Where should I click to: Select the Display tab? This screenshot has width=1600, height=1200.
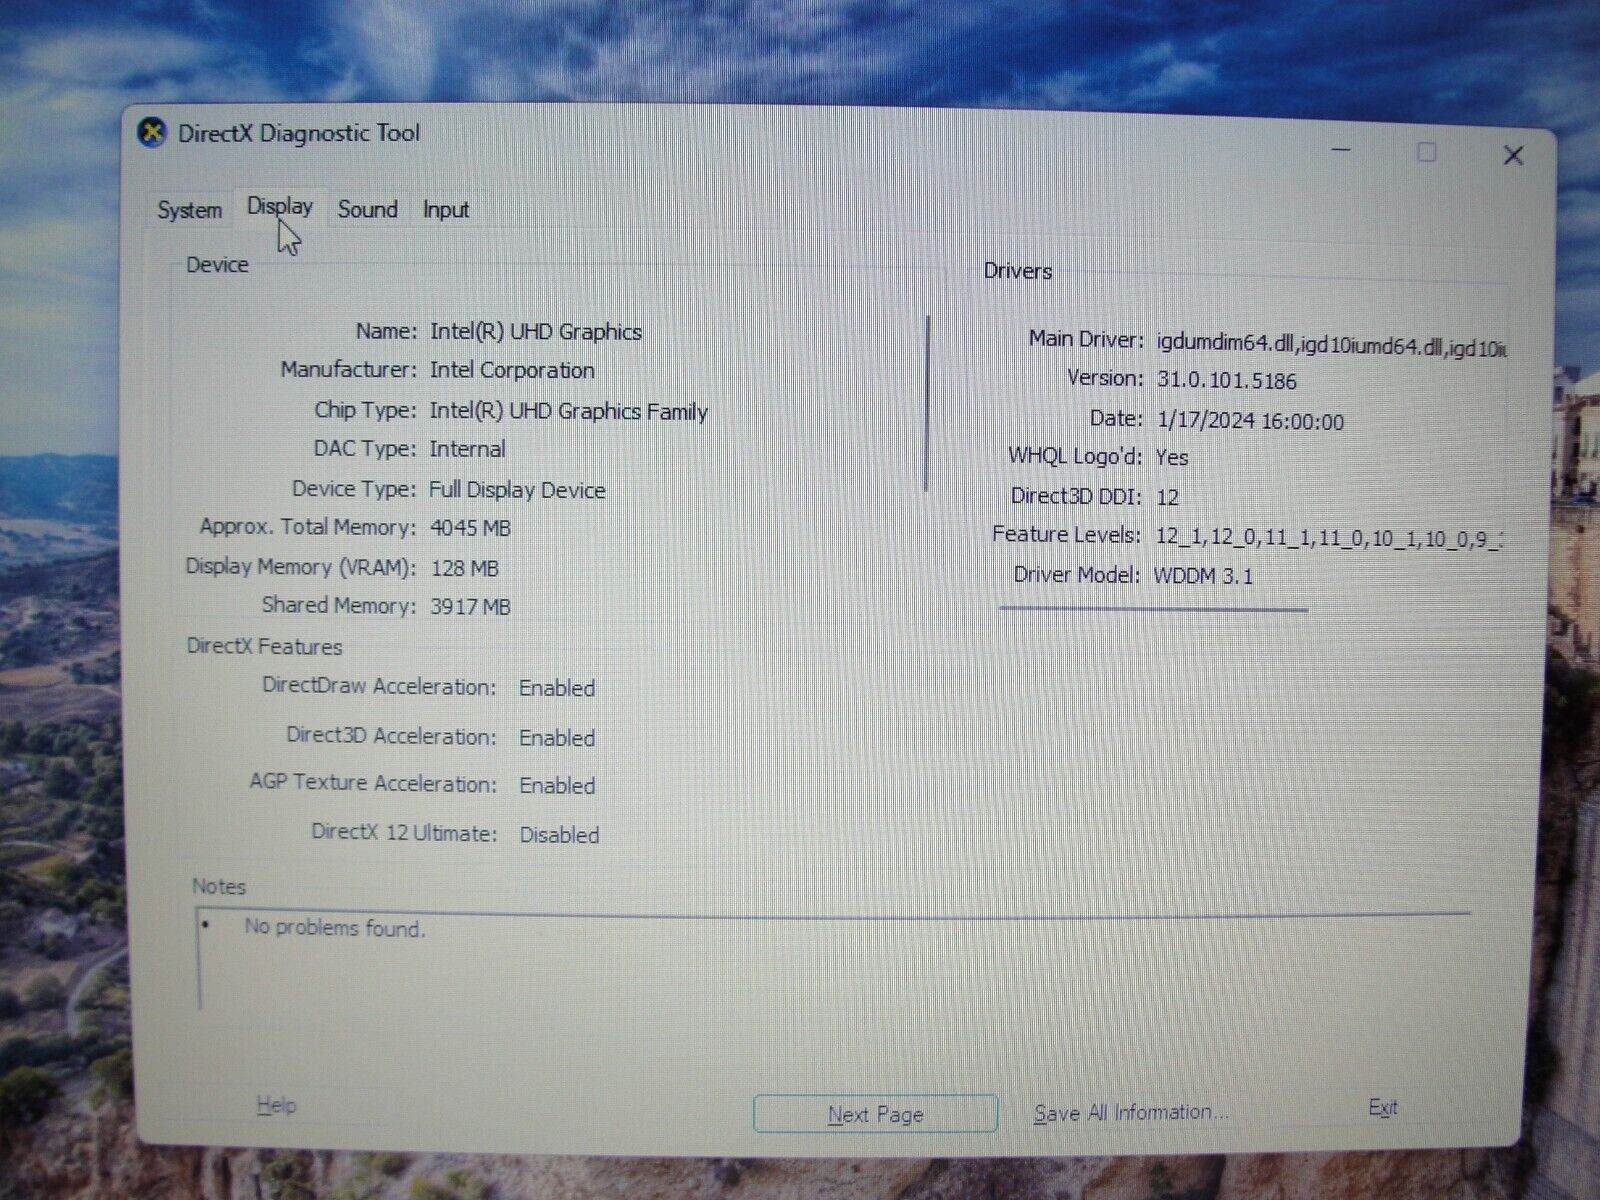pyautogui.click(x=279, y=207)
